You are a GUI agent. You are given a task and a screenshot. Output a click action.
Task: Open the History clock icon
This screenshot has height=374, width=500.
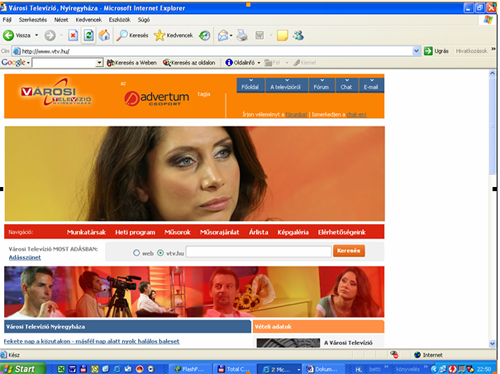coord(204,35)
